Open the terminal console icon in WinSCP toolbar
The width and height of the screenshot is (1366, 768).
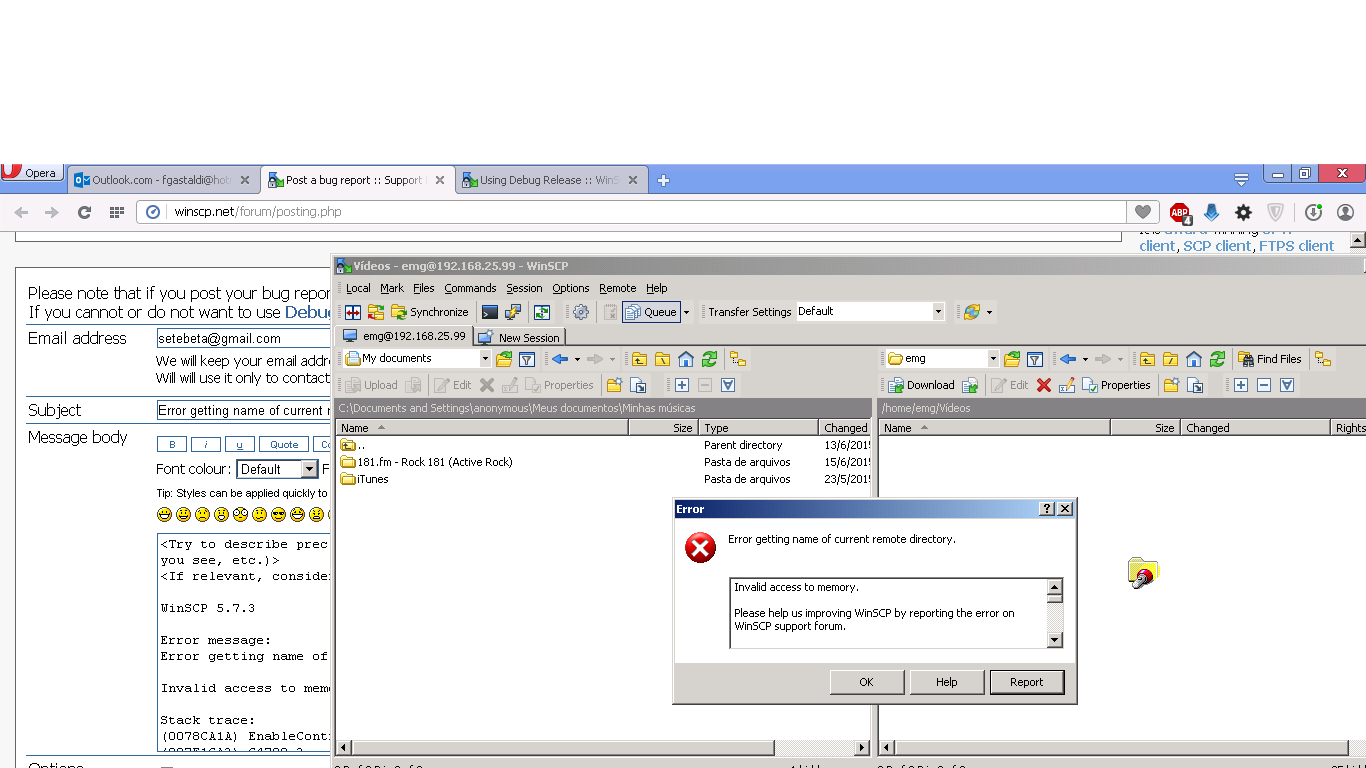[489, 312]
